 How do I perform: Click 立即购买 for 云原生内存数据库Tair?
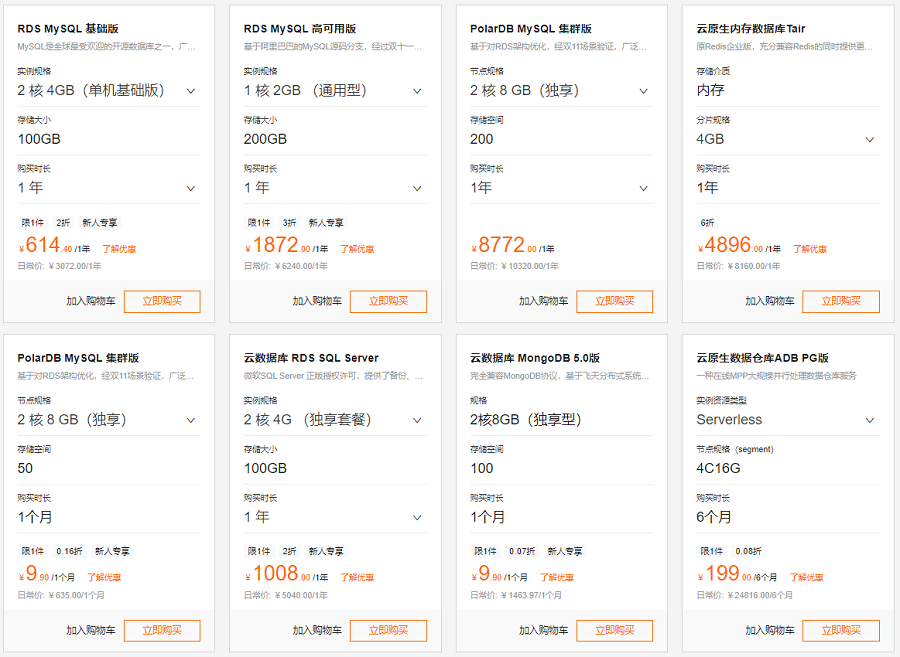[841, 301]
